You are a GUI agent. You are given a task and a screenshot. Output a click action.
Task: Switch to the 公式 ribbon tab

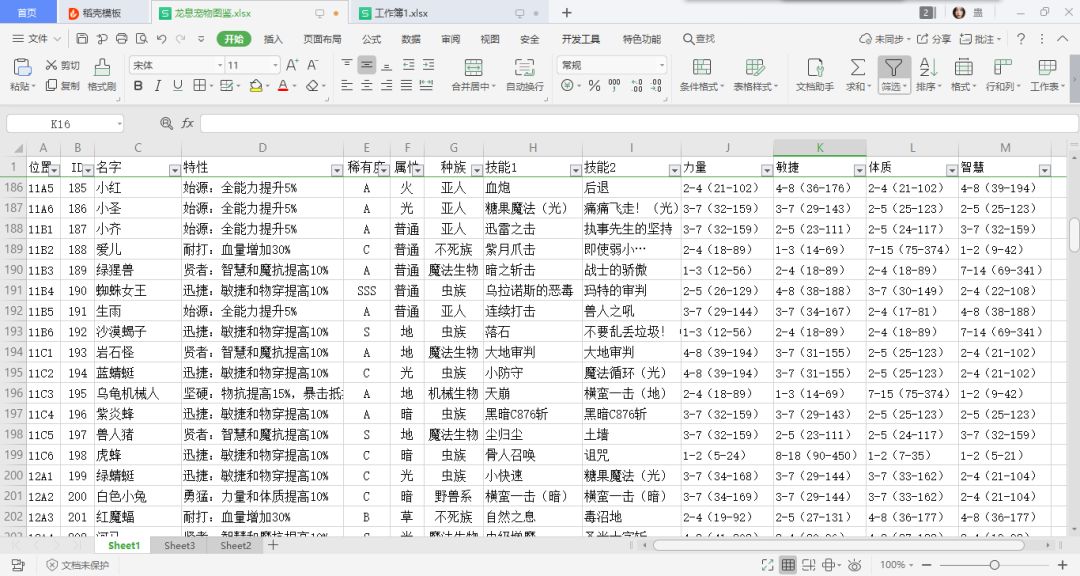click(x=371, y=39)
